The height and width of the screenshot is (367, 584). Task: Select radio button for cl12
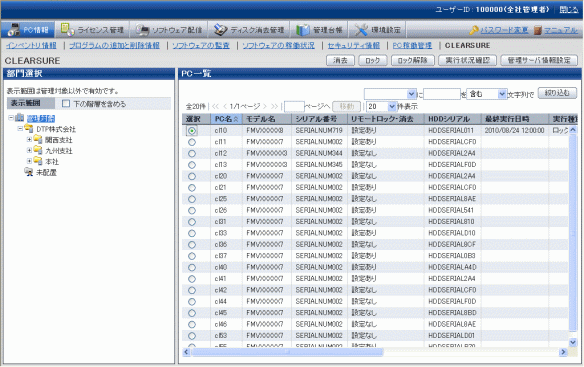[192, 153]
